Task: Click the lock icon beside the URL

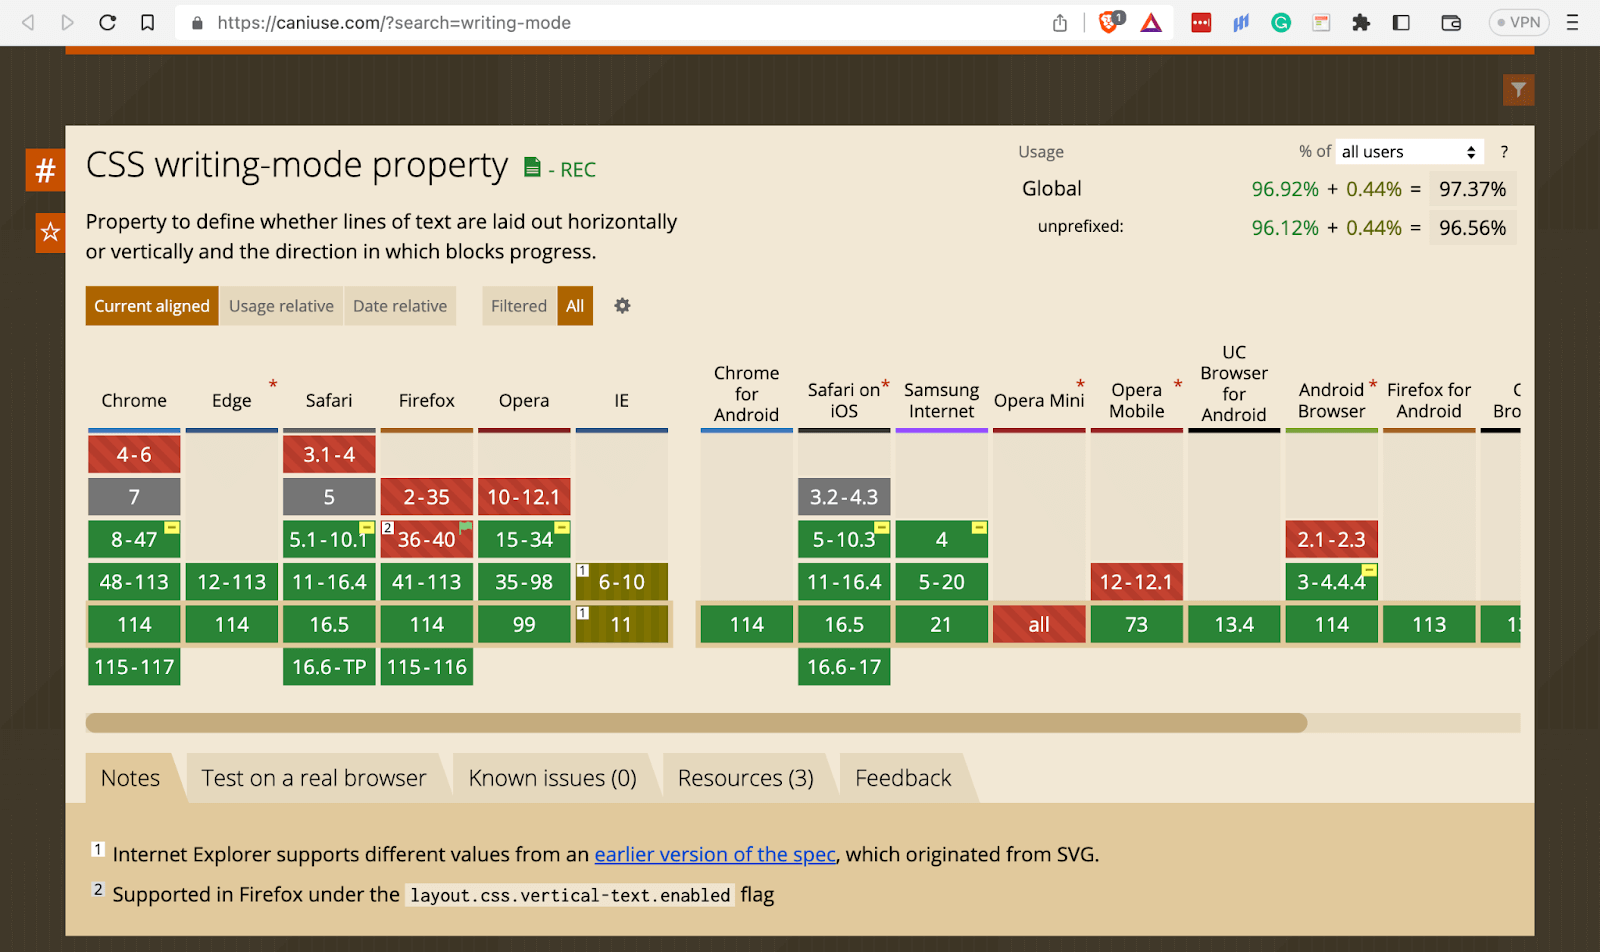Action: coord(197,22)
